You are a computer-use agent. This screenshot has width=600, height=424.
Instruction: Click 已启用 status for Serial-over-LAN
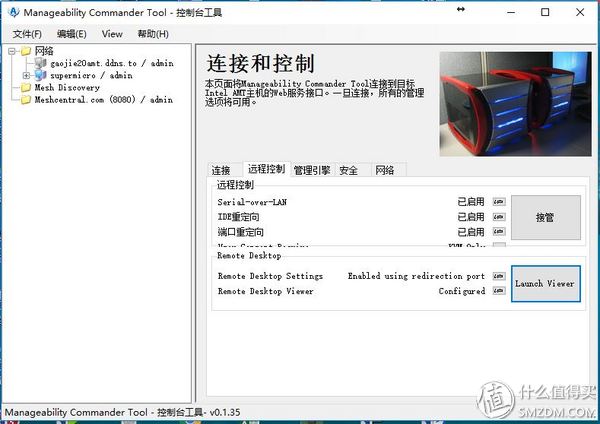coord(471,202)
